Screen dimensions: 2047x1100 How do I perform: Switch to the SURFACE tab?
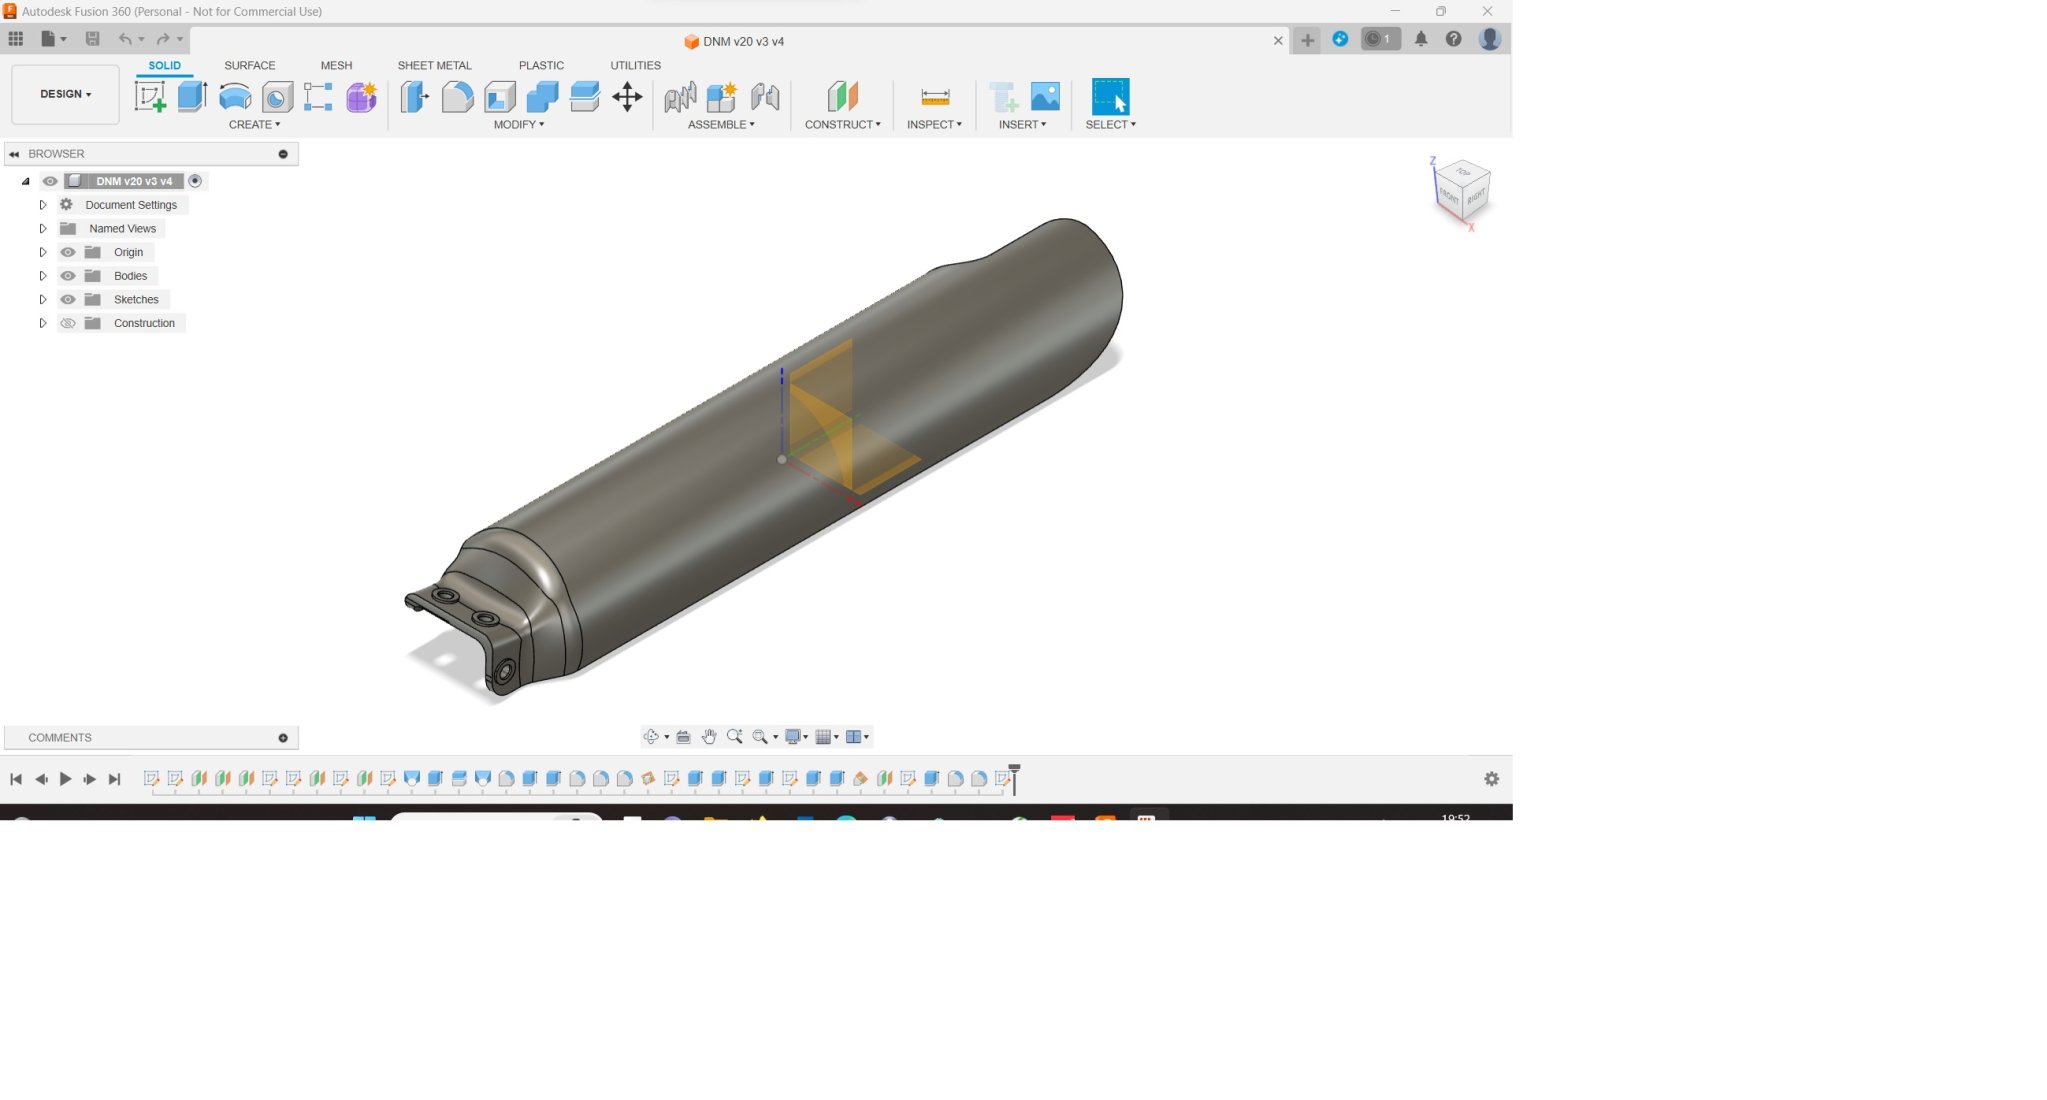[x=249, y=65]
